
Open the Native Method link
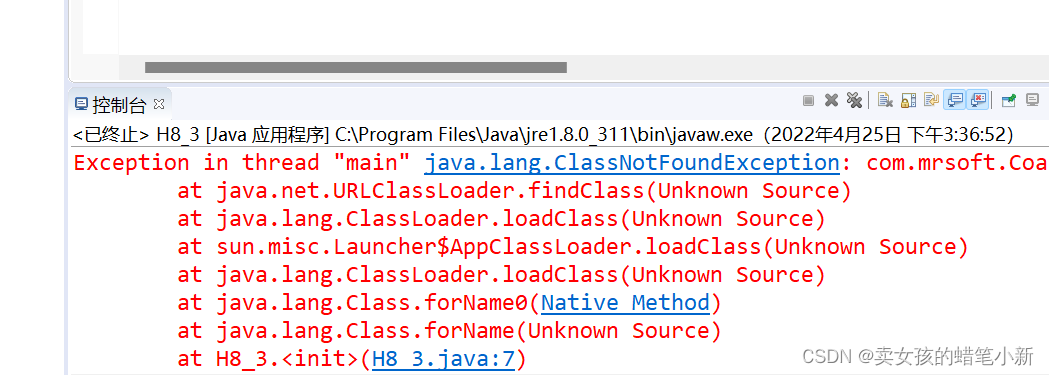625,303
